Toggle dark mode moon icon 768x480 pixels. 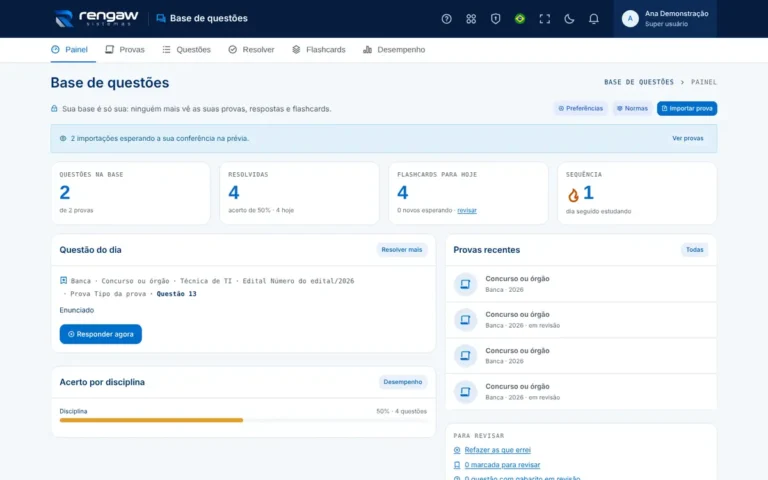point(569,19)
